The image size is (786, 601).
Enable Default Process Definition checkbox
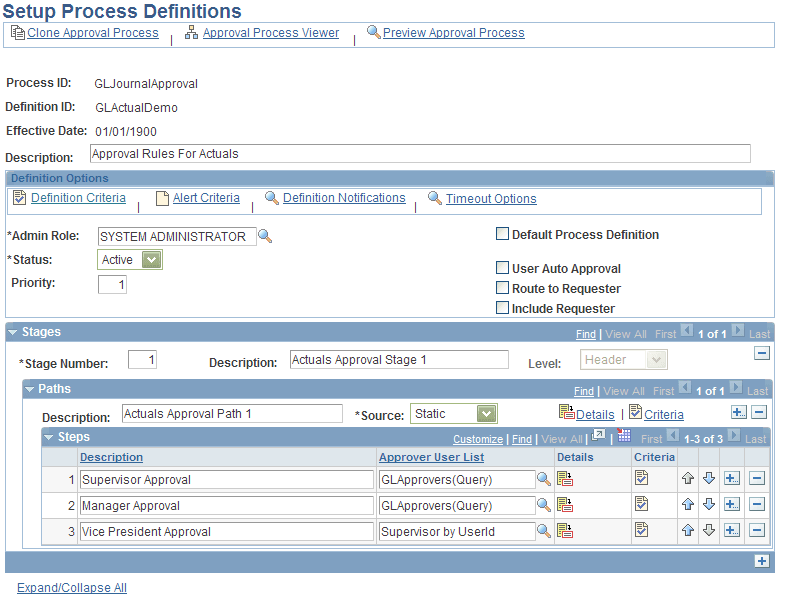pos(502,234)
